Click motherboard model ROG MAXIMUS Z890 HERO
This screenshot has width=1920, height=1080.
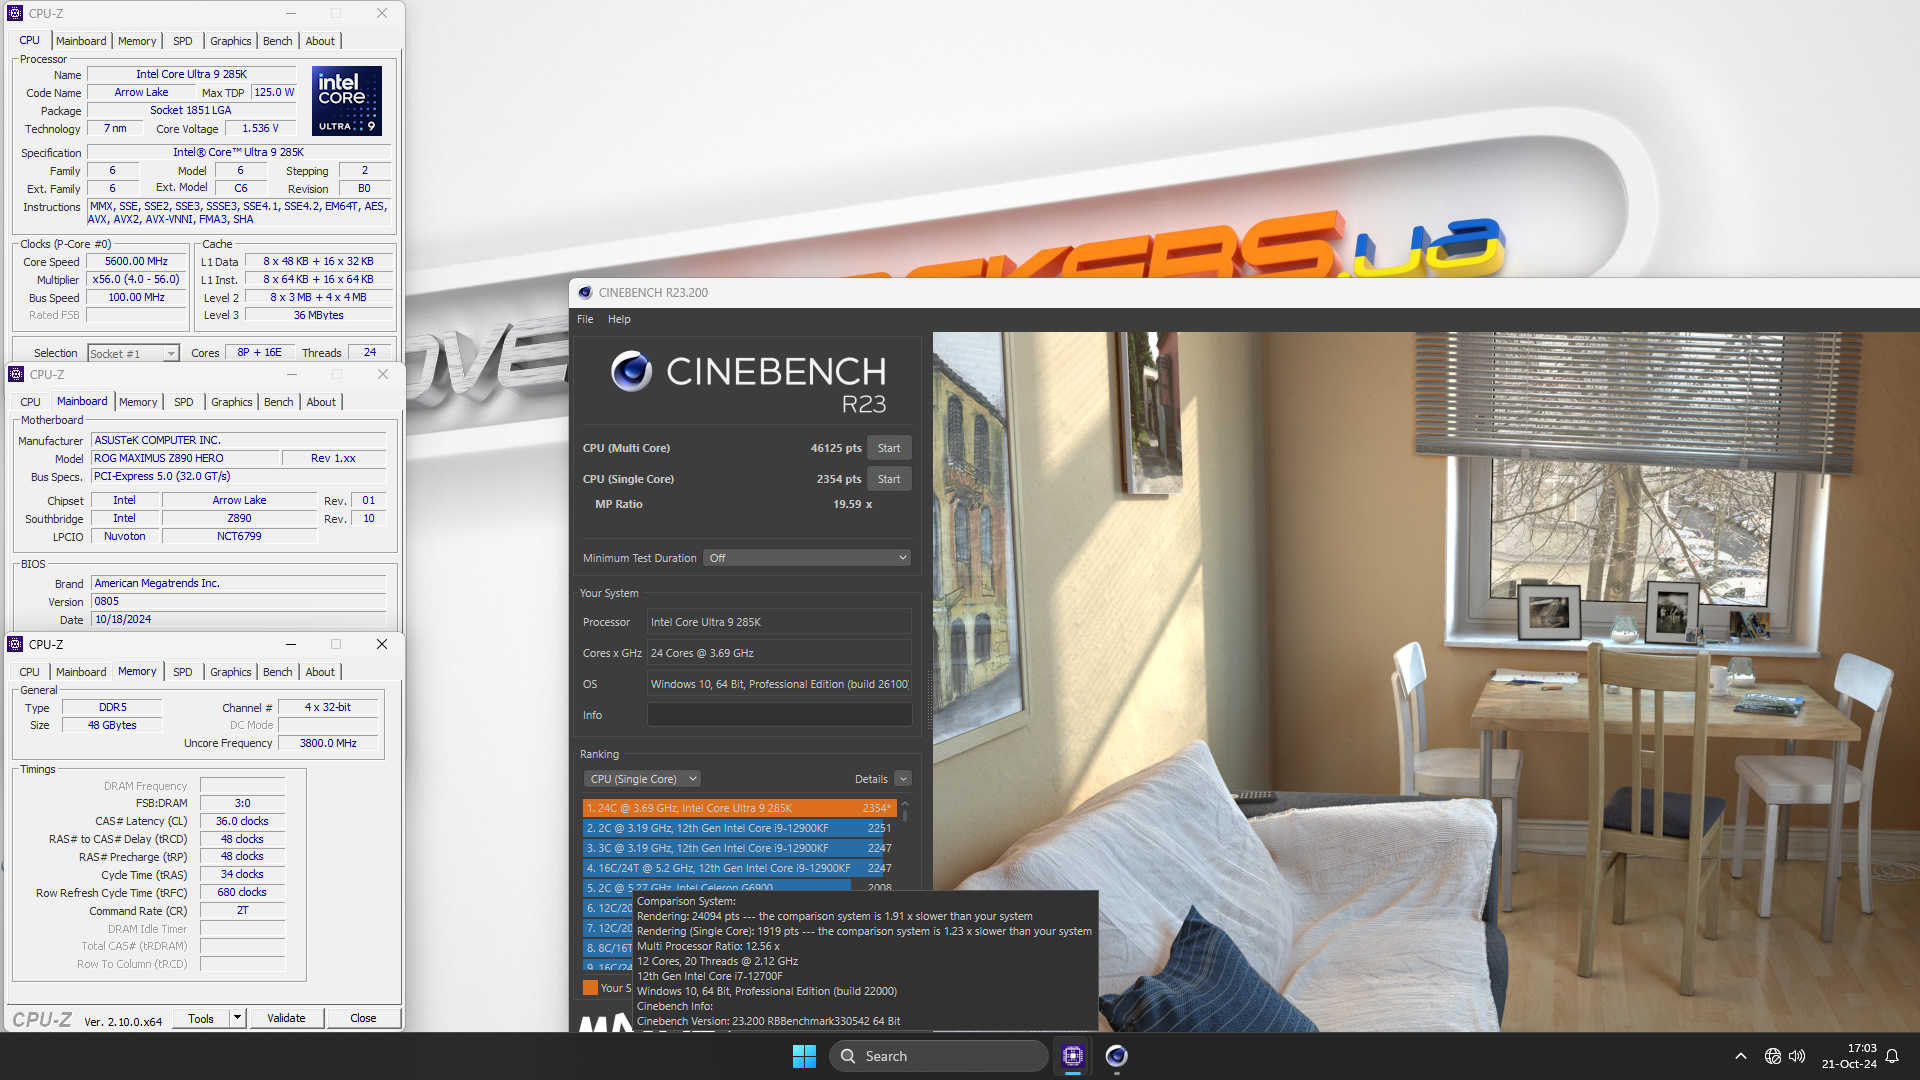pyautogui.click(x=185, y=458)
